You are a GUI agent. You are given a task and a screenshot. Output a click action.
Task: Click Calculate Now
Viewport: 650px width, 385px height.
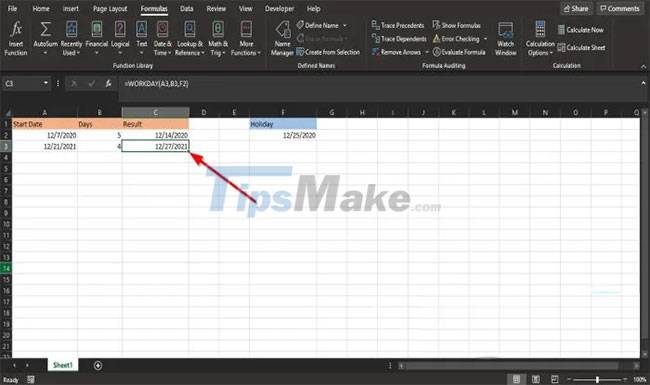click(580, 30)
